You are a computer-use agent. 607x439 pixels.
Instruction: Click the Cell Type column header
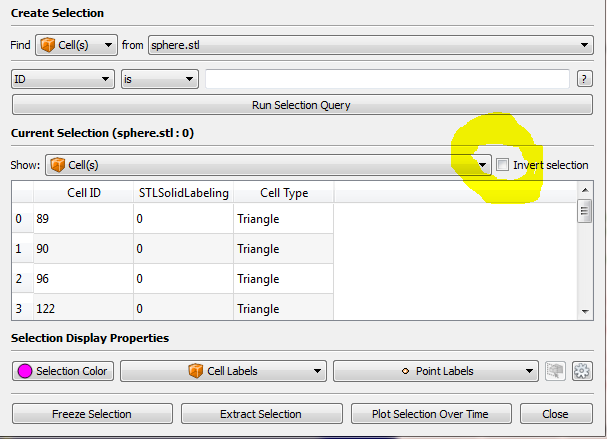(284, 192)
